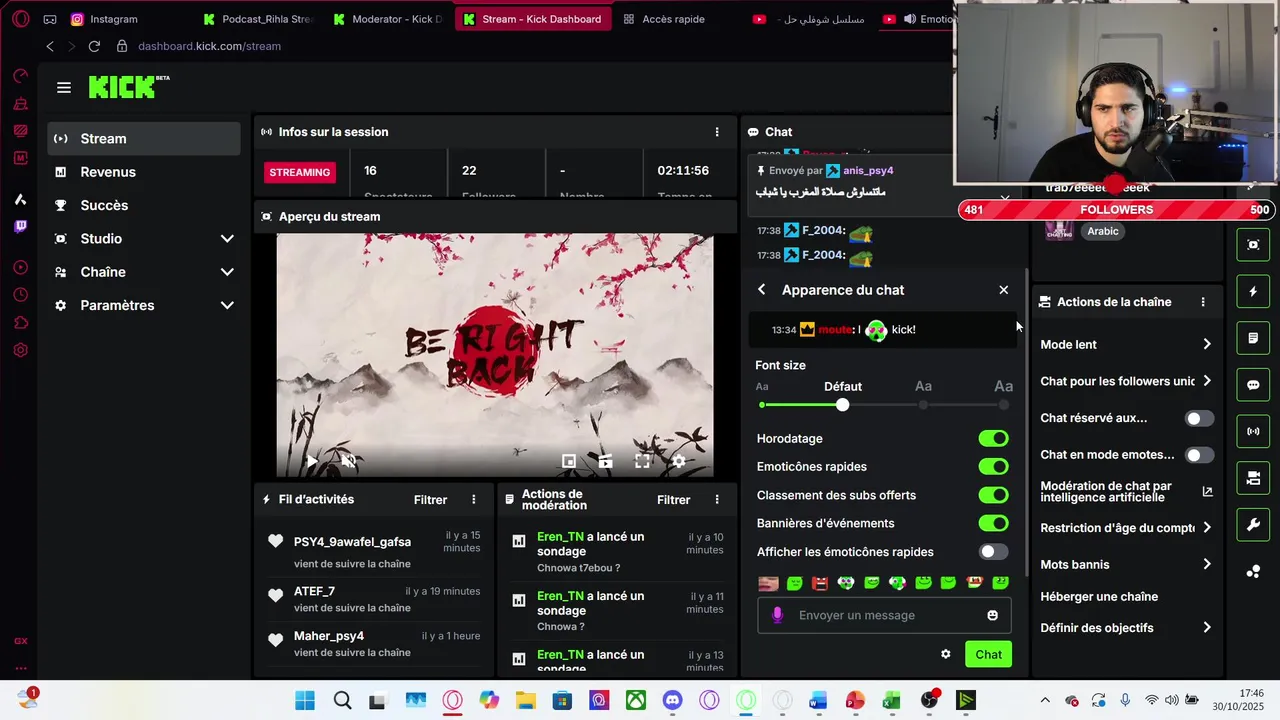This screenshot has width=1280, height=720.
Task: Open Discord from the taskbar
Action: [672, 701]
